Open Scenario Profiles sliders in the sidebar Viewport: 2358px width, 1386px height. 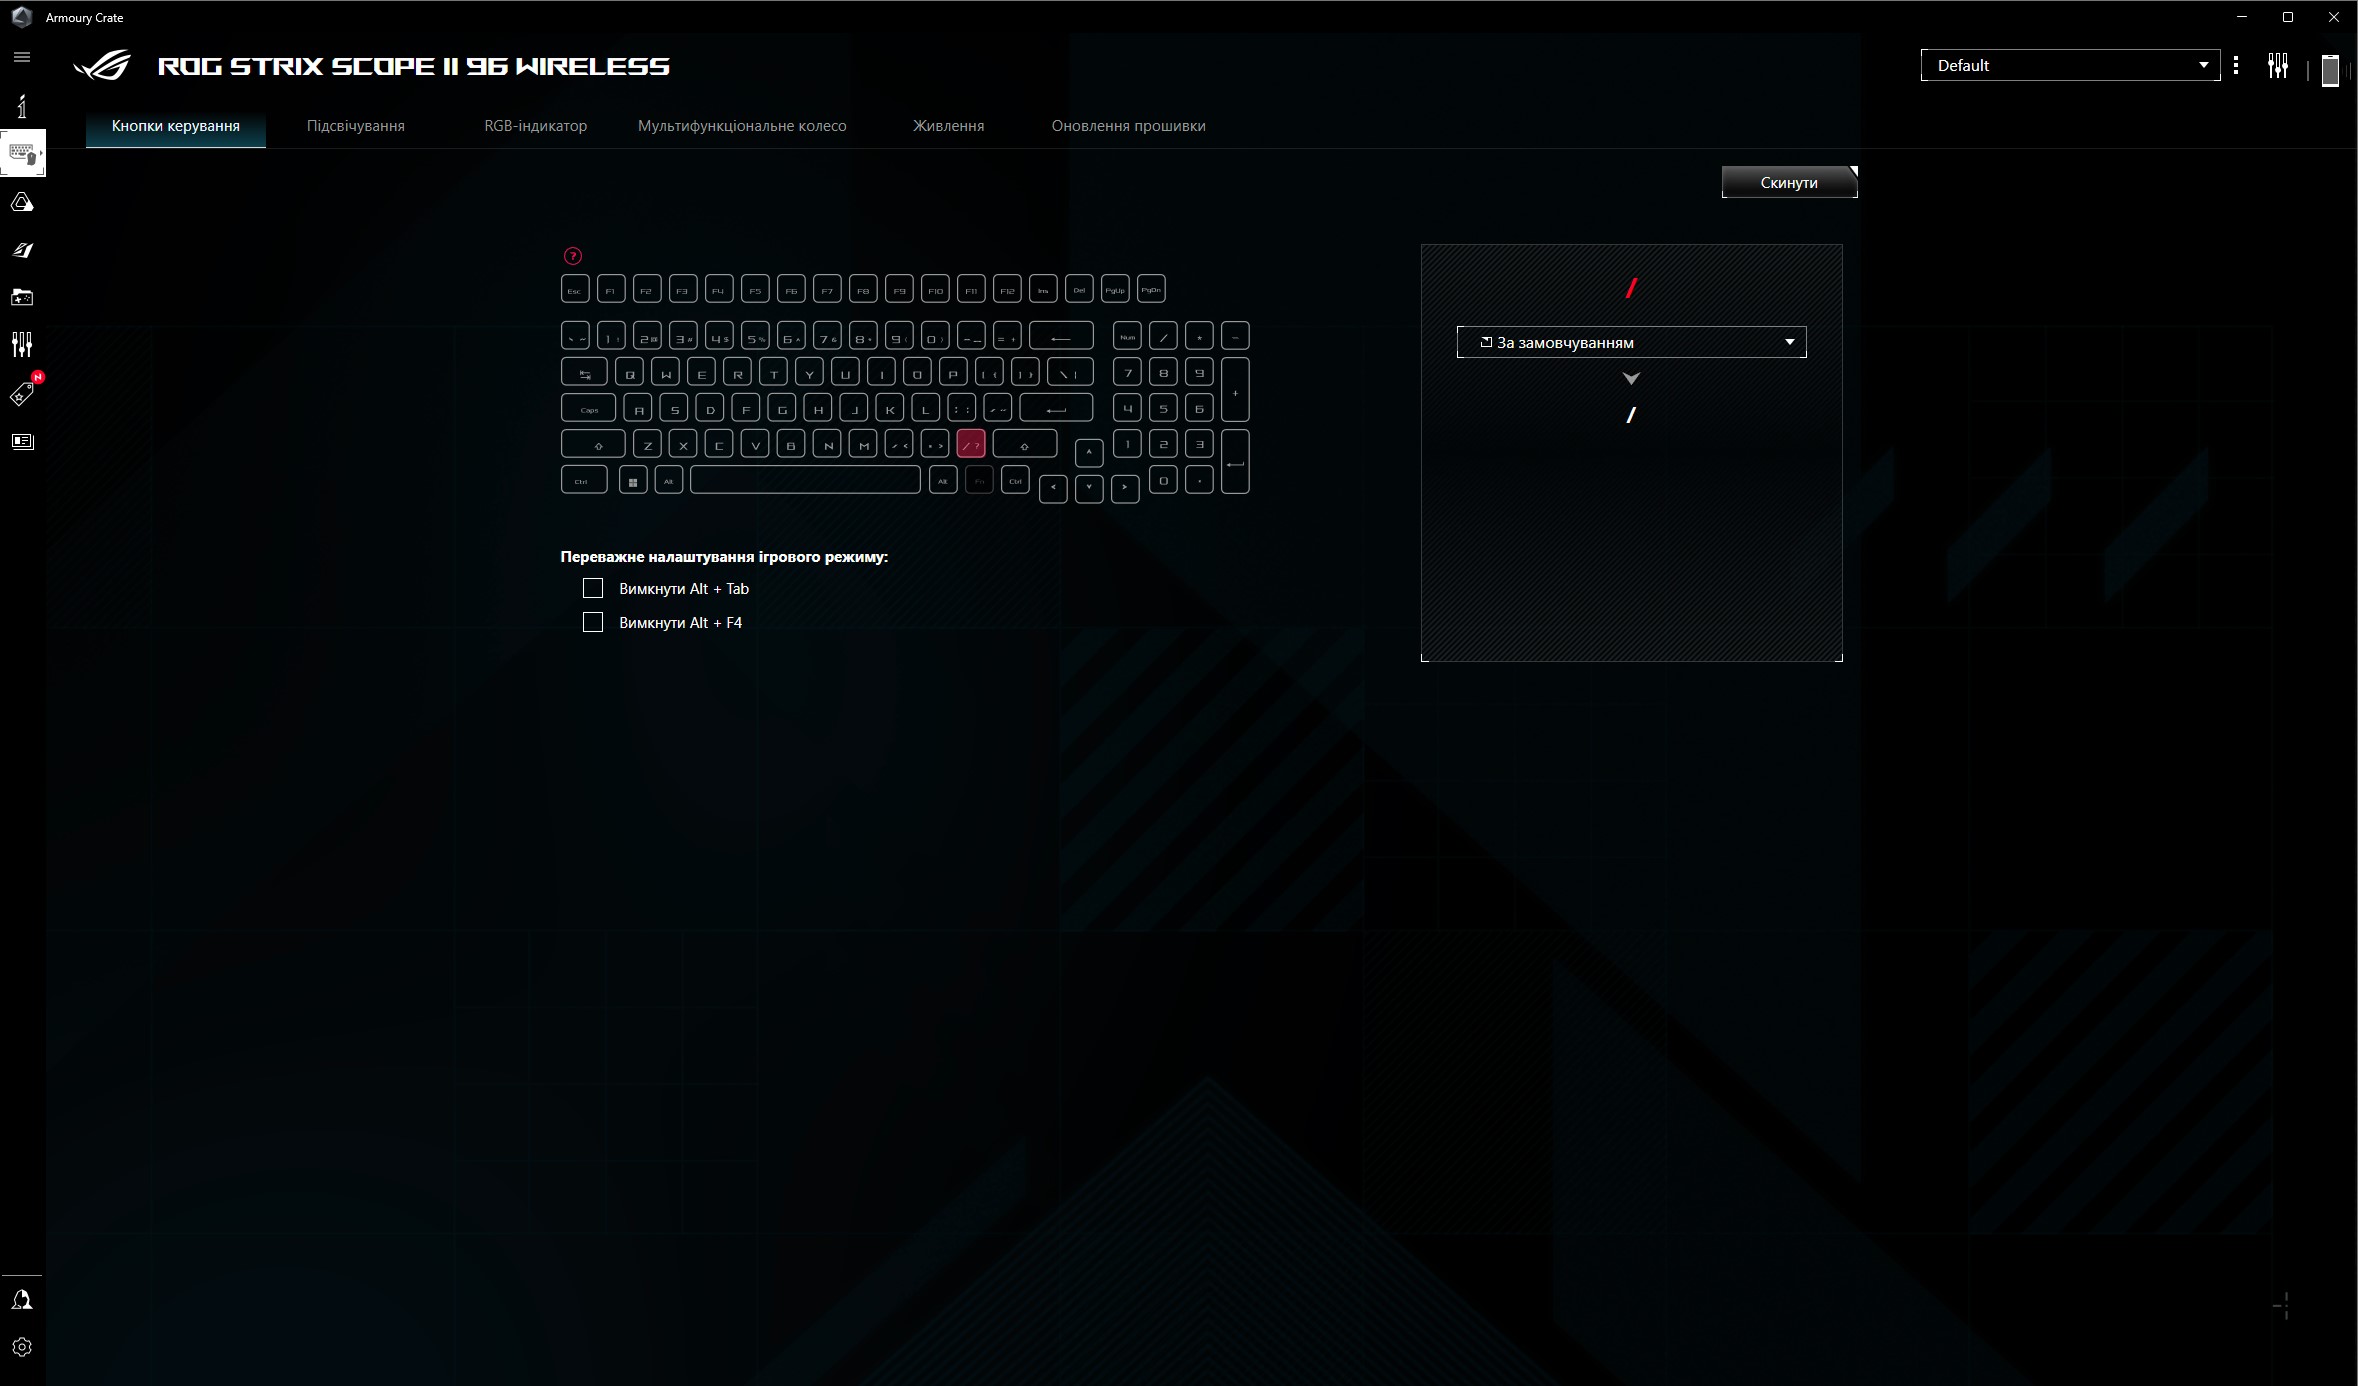(x=22, y=345)
